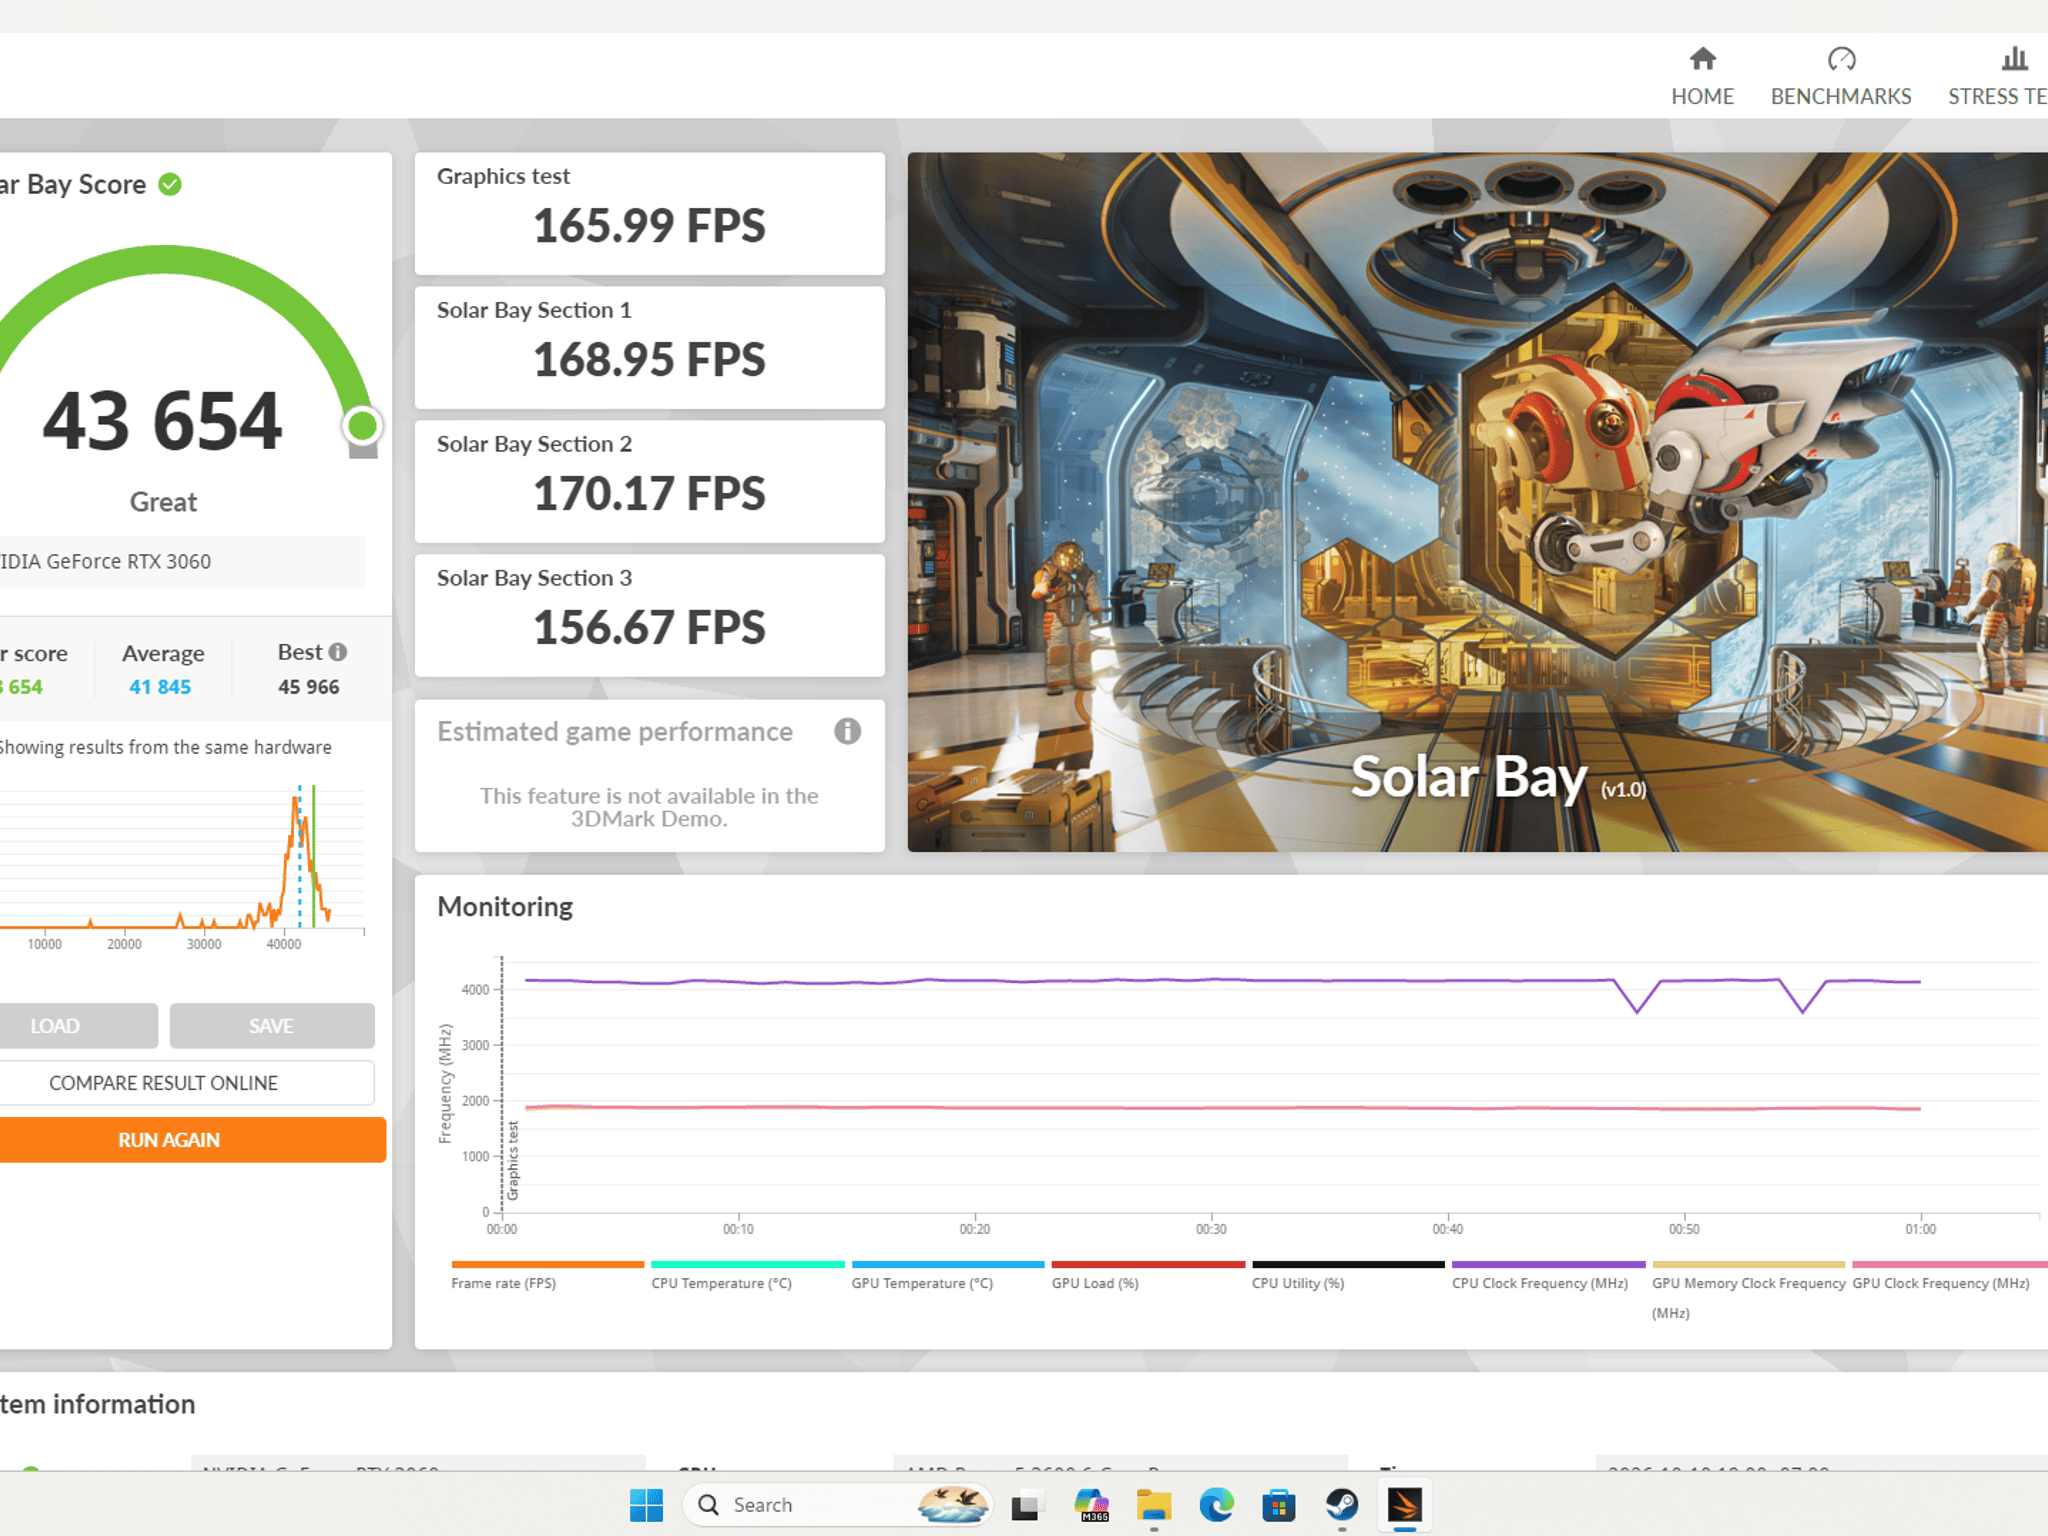Viewport: 2048px width, 1536px height.
Task: Click the Solar Bay preview image
Action: (1477, 502)
